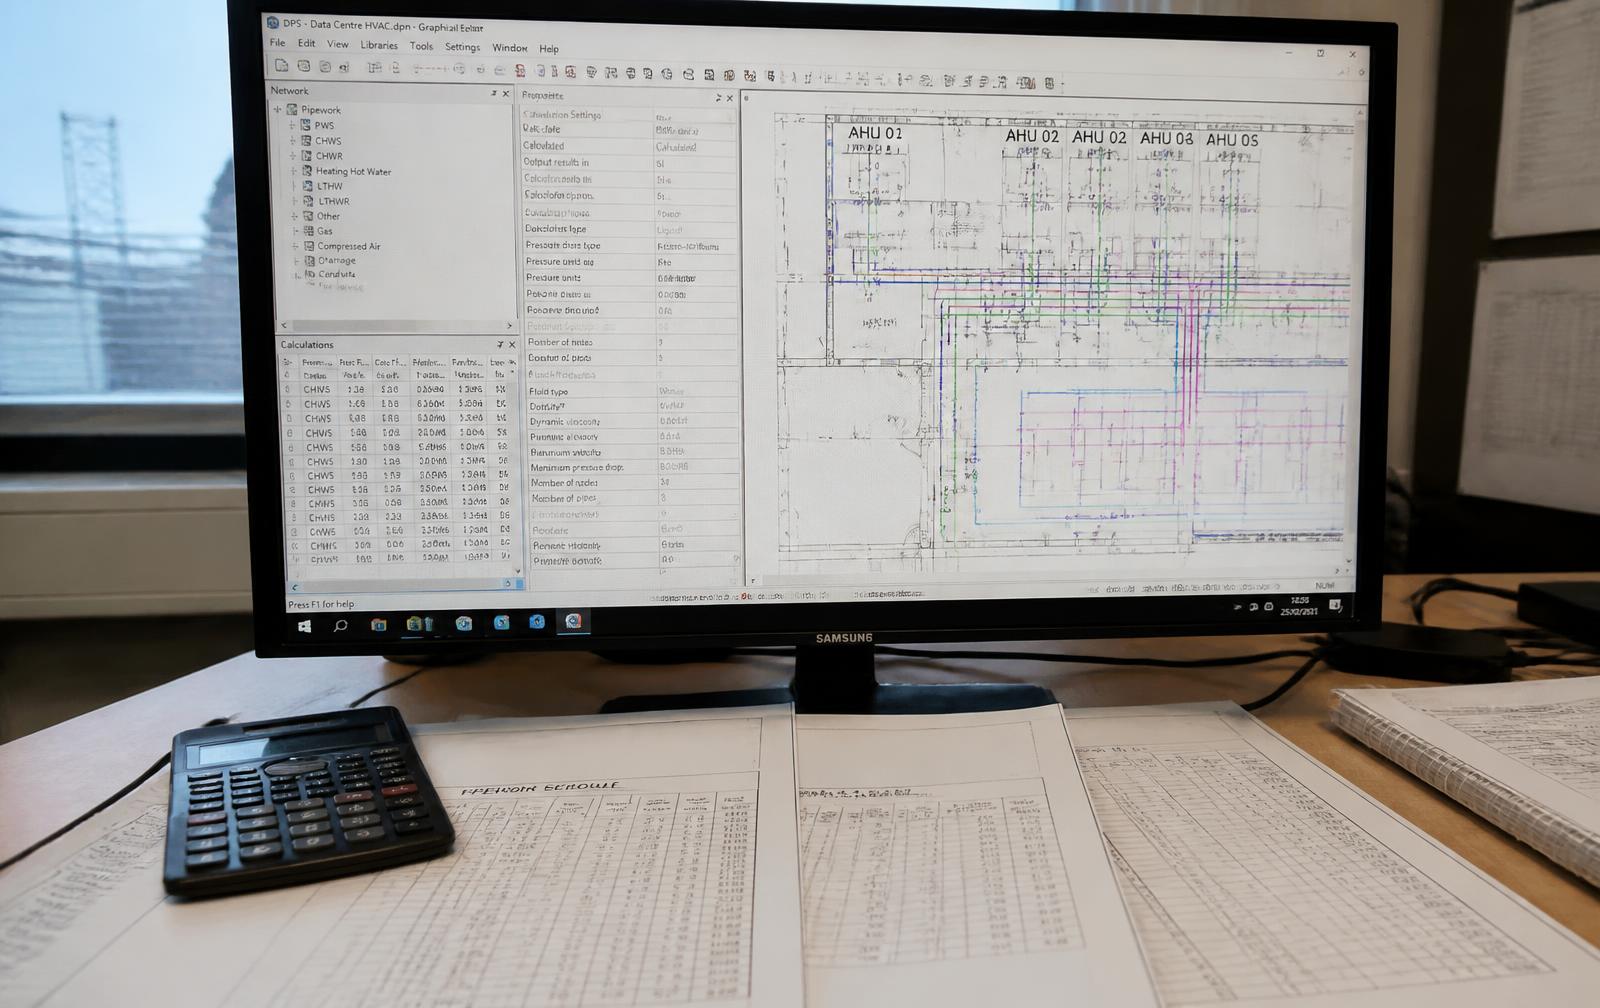1600x1008 pixels.
Task: Open taskbar Search
Action: (340, 625)
